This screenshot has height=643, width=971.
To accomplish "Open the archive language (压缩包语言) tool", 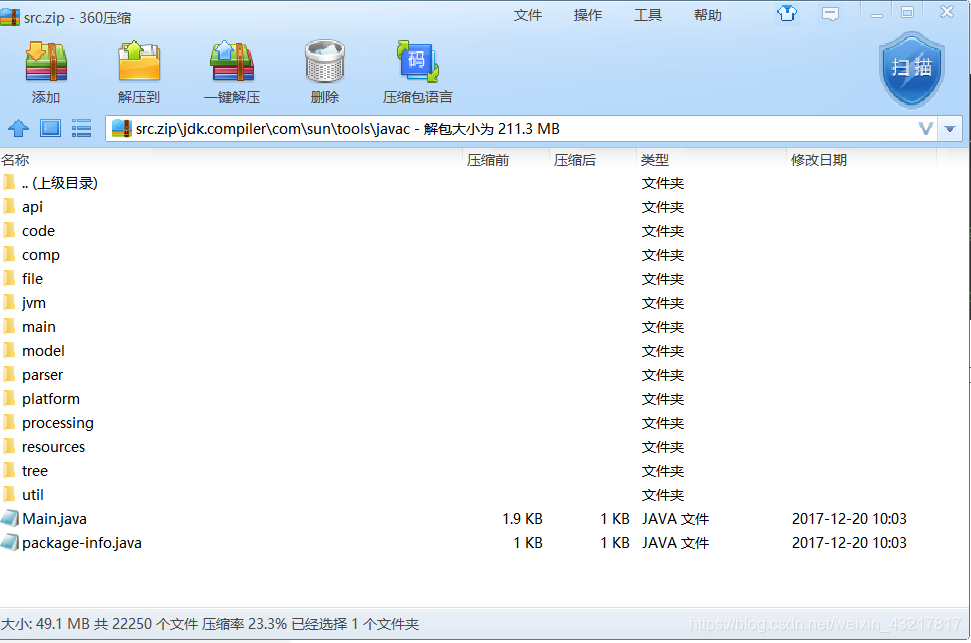I will [417, 62].
